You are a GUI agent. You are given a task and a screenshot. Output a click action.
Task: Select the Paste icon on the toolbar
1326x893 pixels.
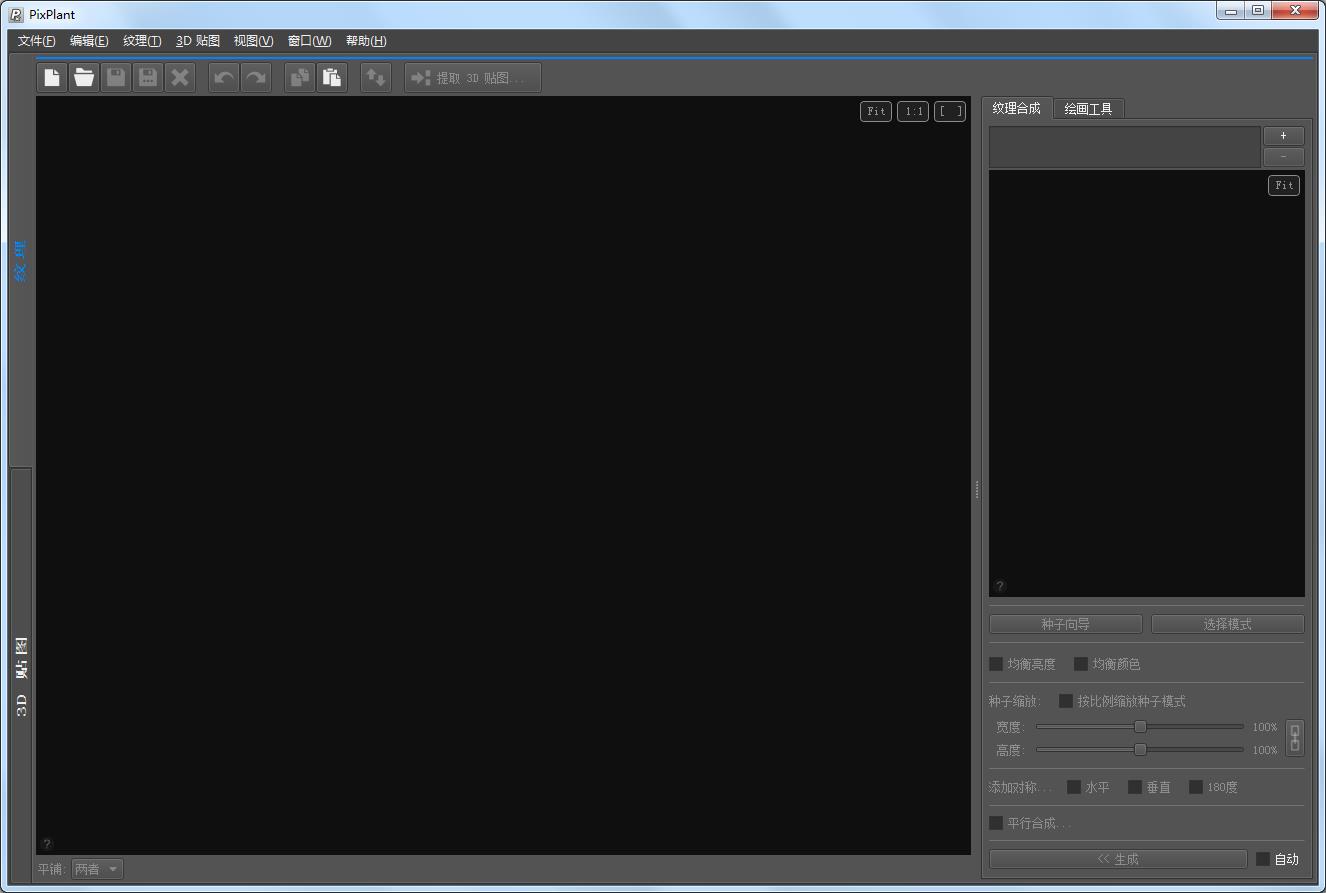[332, 77]
